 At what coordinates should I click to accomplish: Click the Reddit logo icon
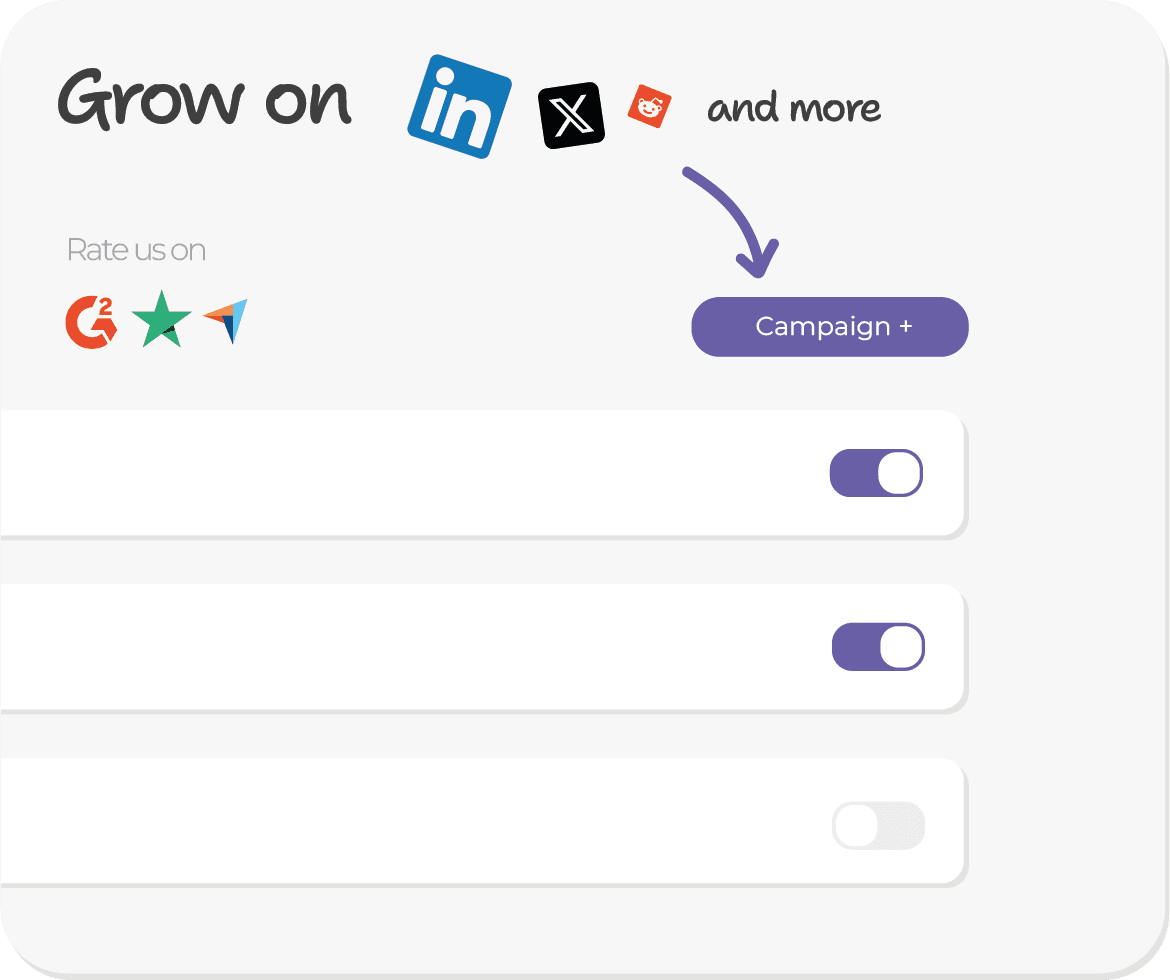[649, 106]
